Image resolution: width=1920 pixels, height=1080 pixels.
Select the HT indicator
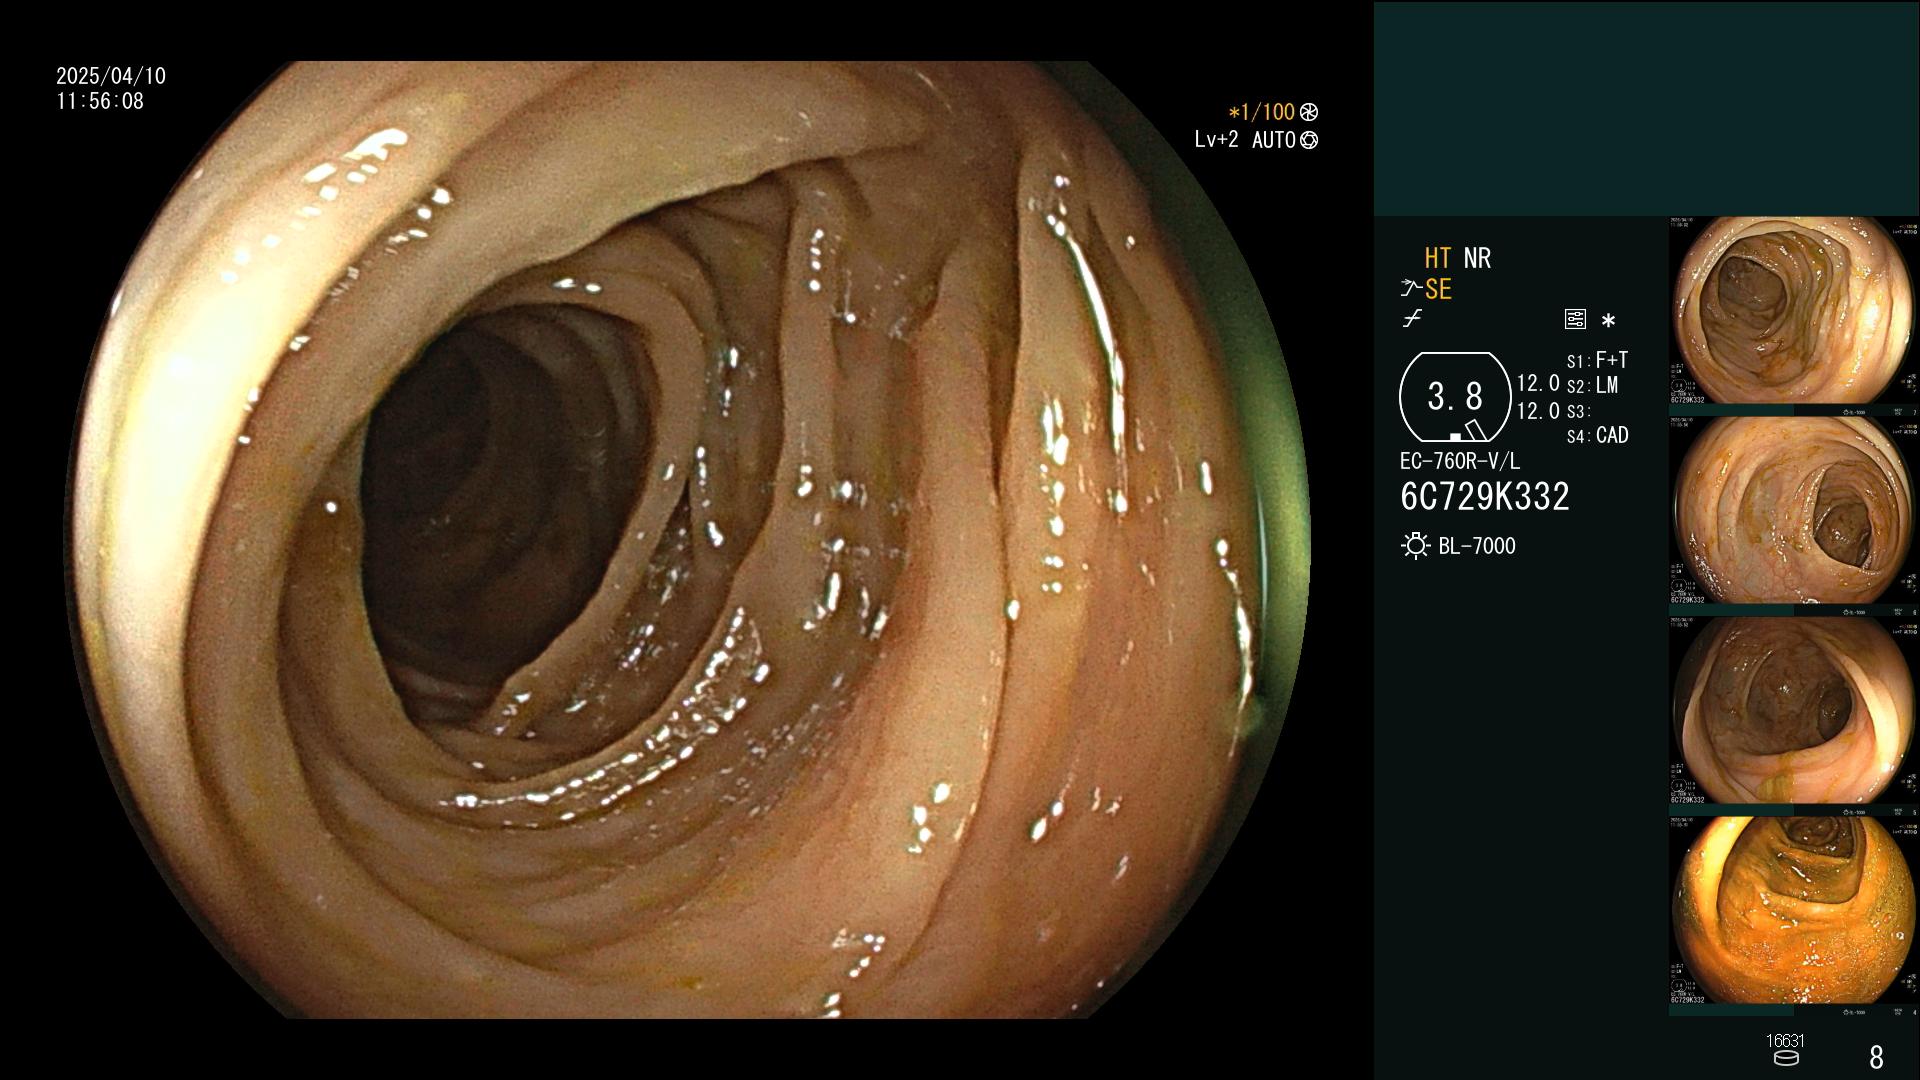[1438, 258]
